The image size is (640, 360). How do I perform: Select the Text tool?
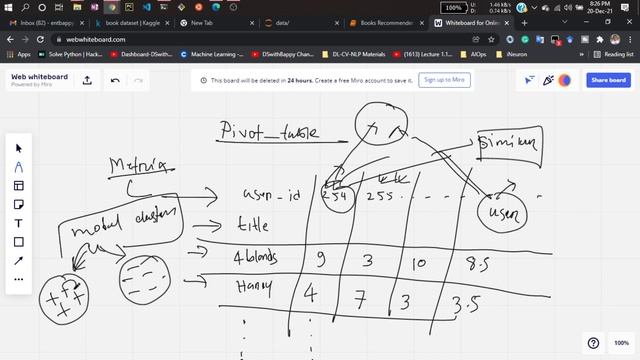[x=18, y=223]
